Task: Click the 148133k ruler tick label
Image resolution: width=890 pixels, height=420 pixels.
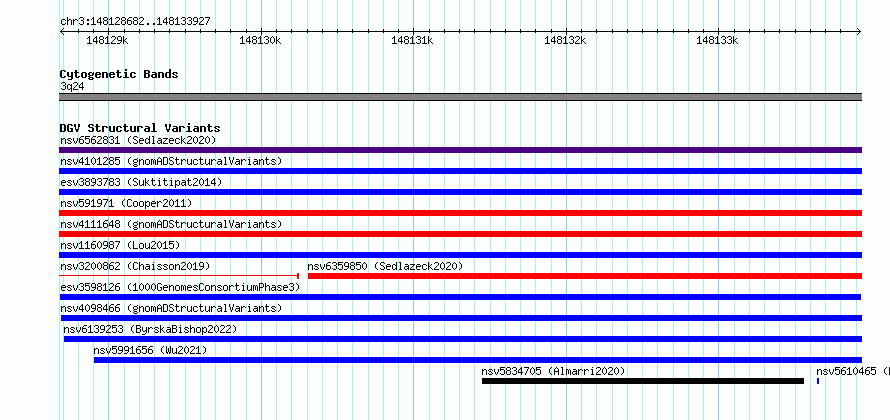Action: (717, 40)
